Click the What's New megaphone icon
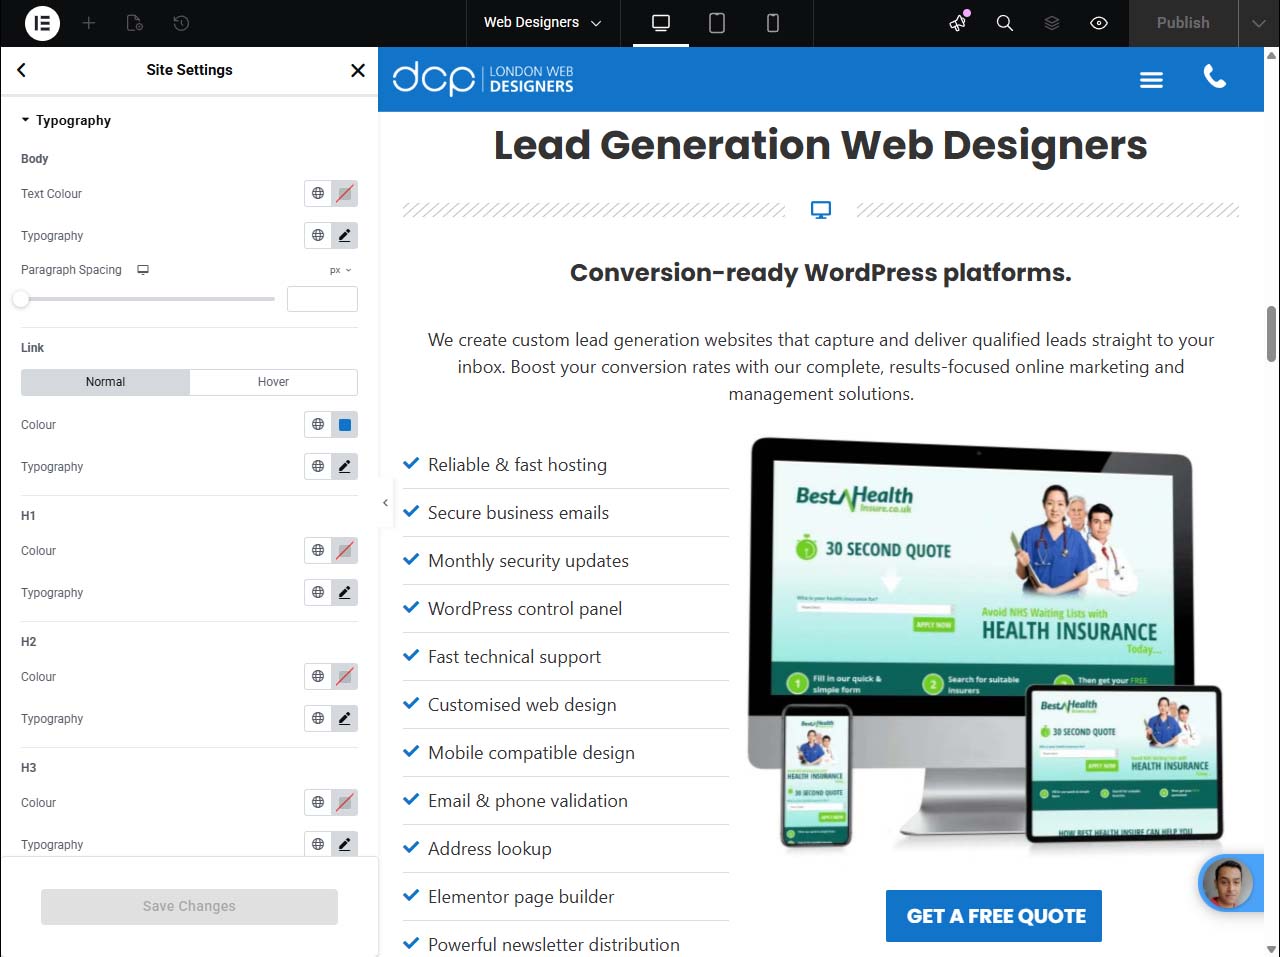The width and height of the screenshot is (1280, 957). click(958, 23)
